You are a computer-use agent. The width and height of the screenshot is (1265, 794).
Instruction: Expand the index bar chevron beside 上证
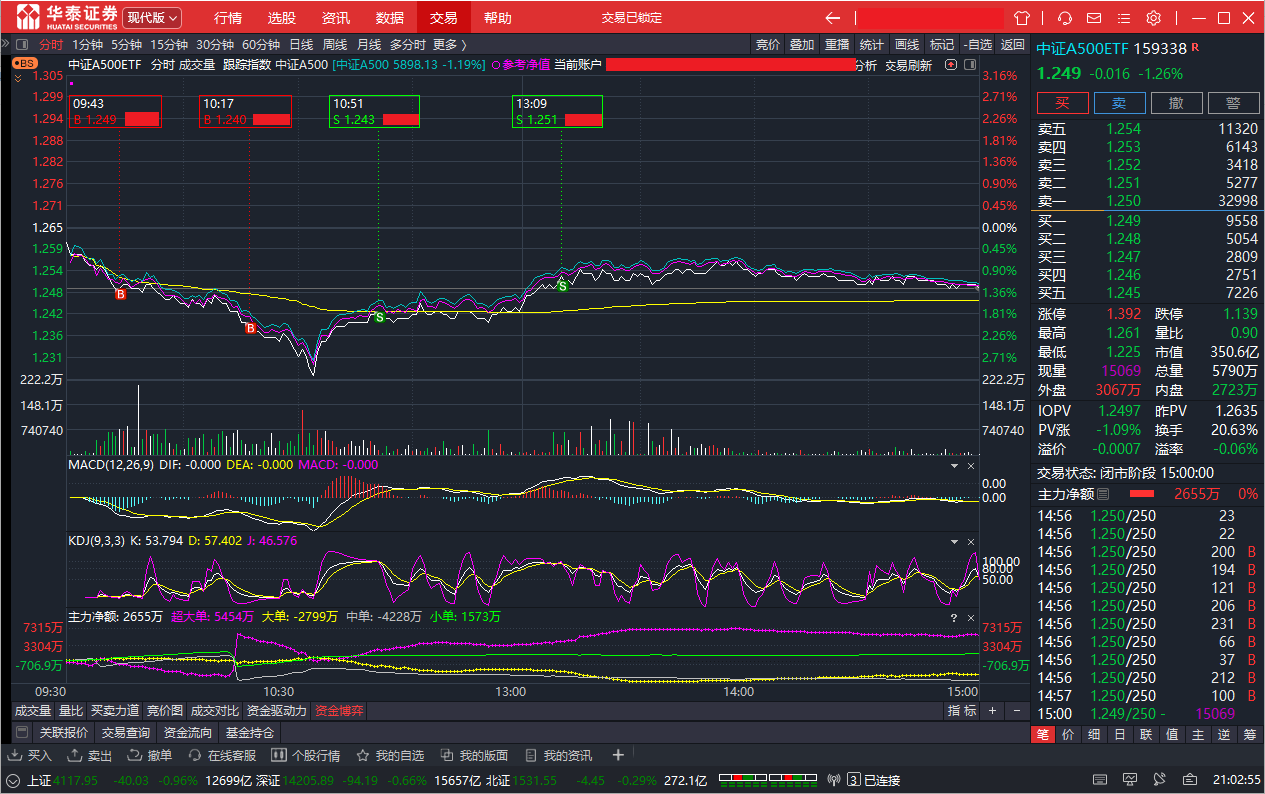(x=14, y=780)
